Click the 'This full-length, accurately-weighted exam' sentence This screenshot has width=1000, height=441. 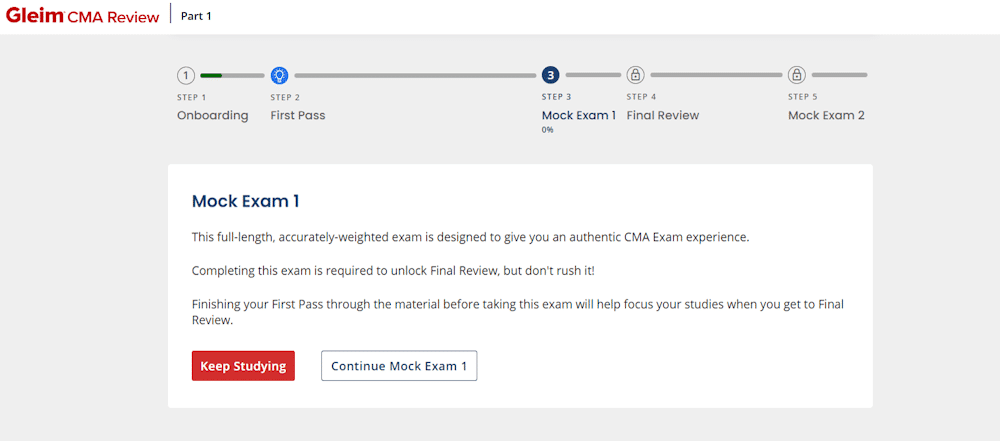[471, 237]
